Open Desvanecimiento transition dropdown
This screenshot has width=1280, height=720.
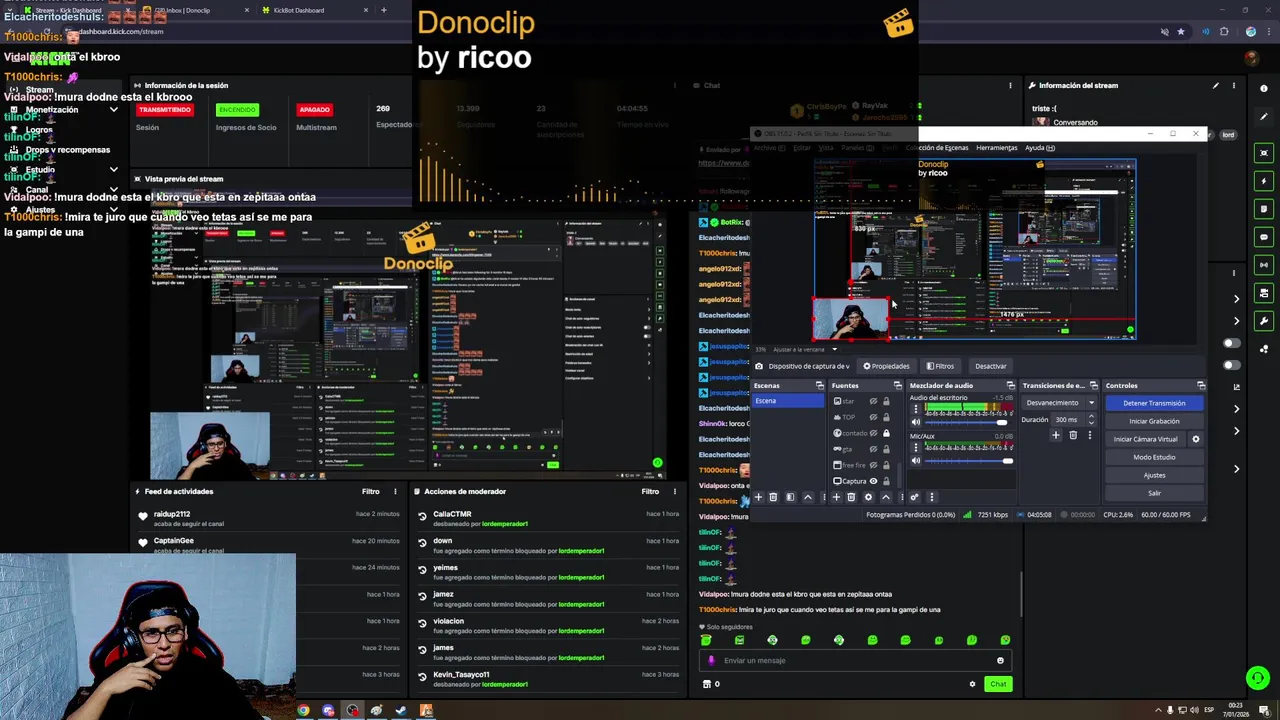[x=1091, y=403]
